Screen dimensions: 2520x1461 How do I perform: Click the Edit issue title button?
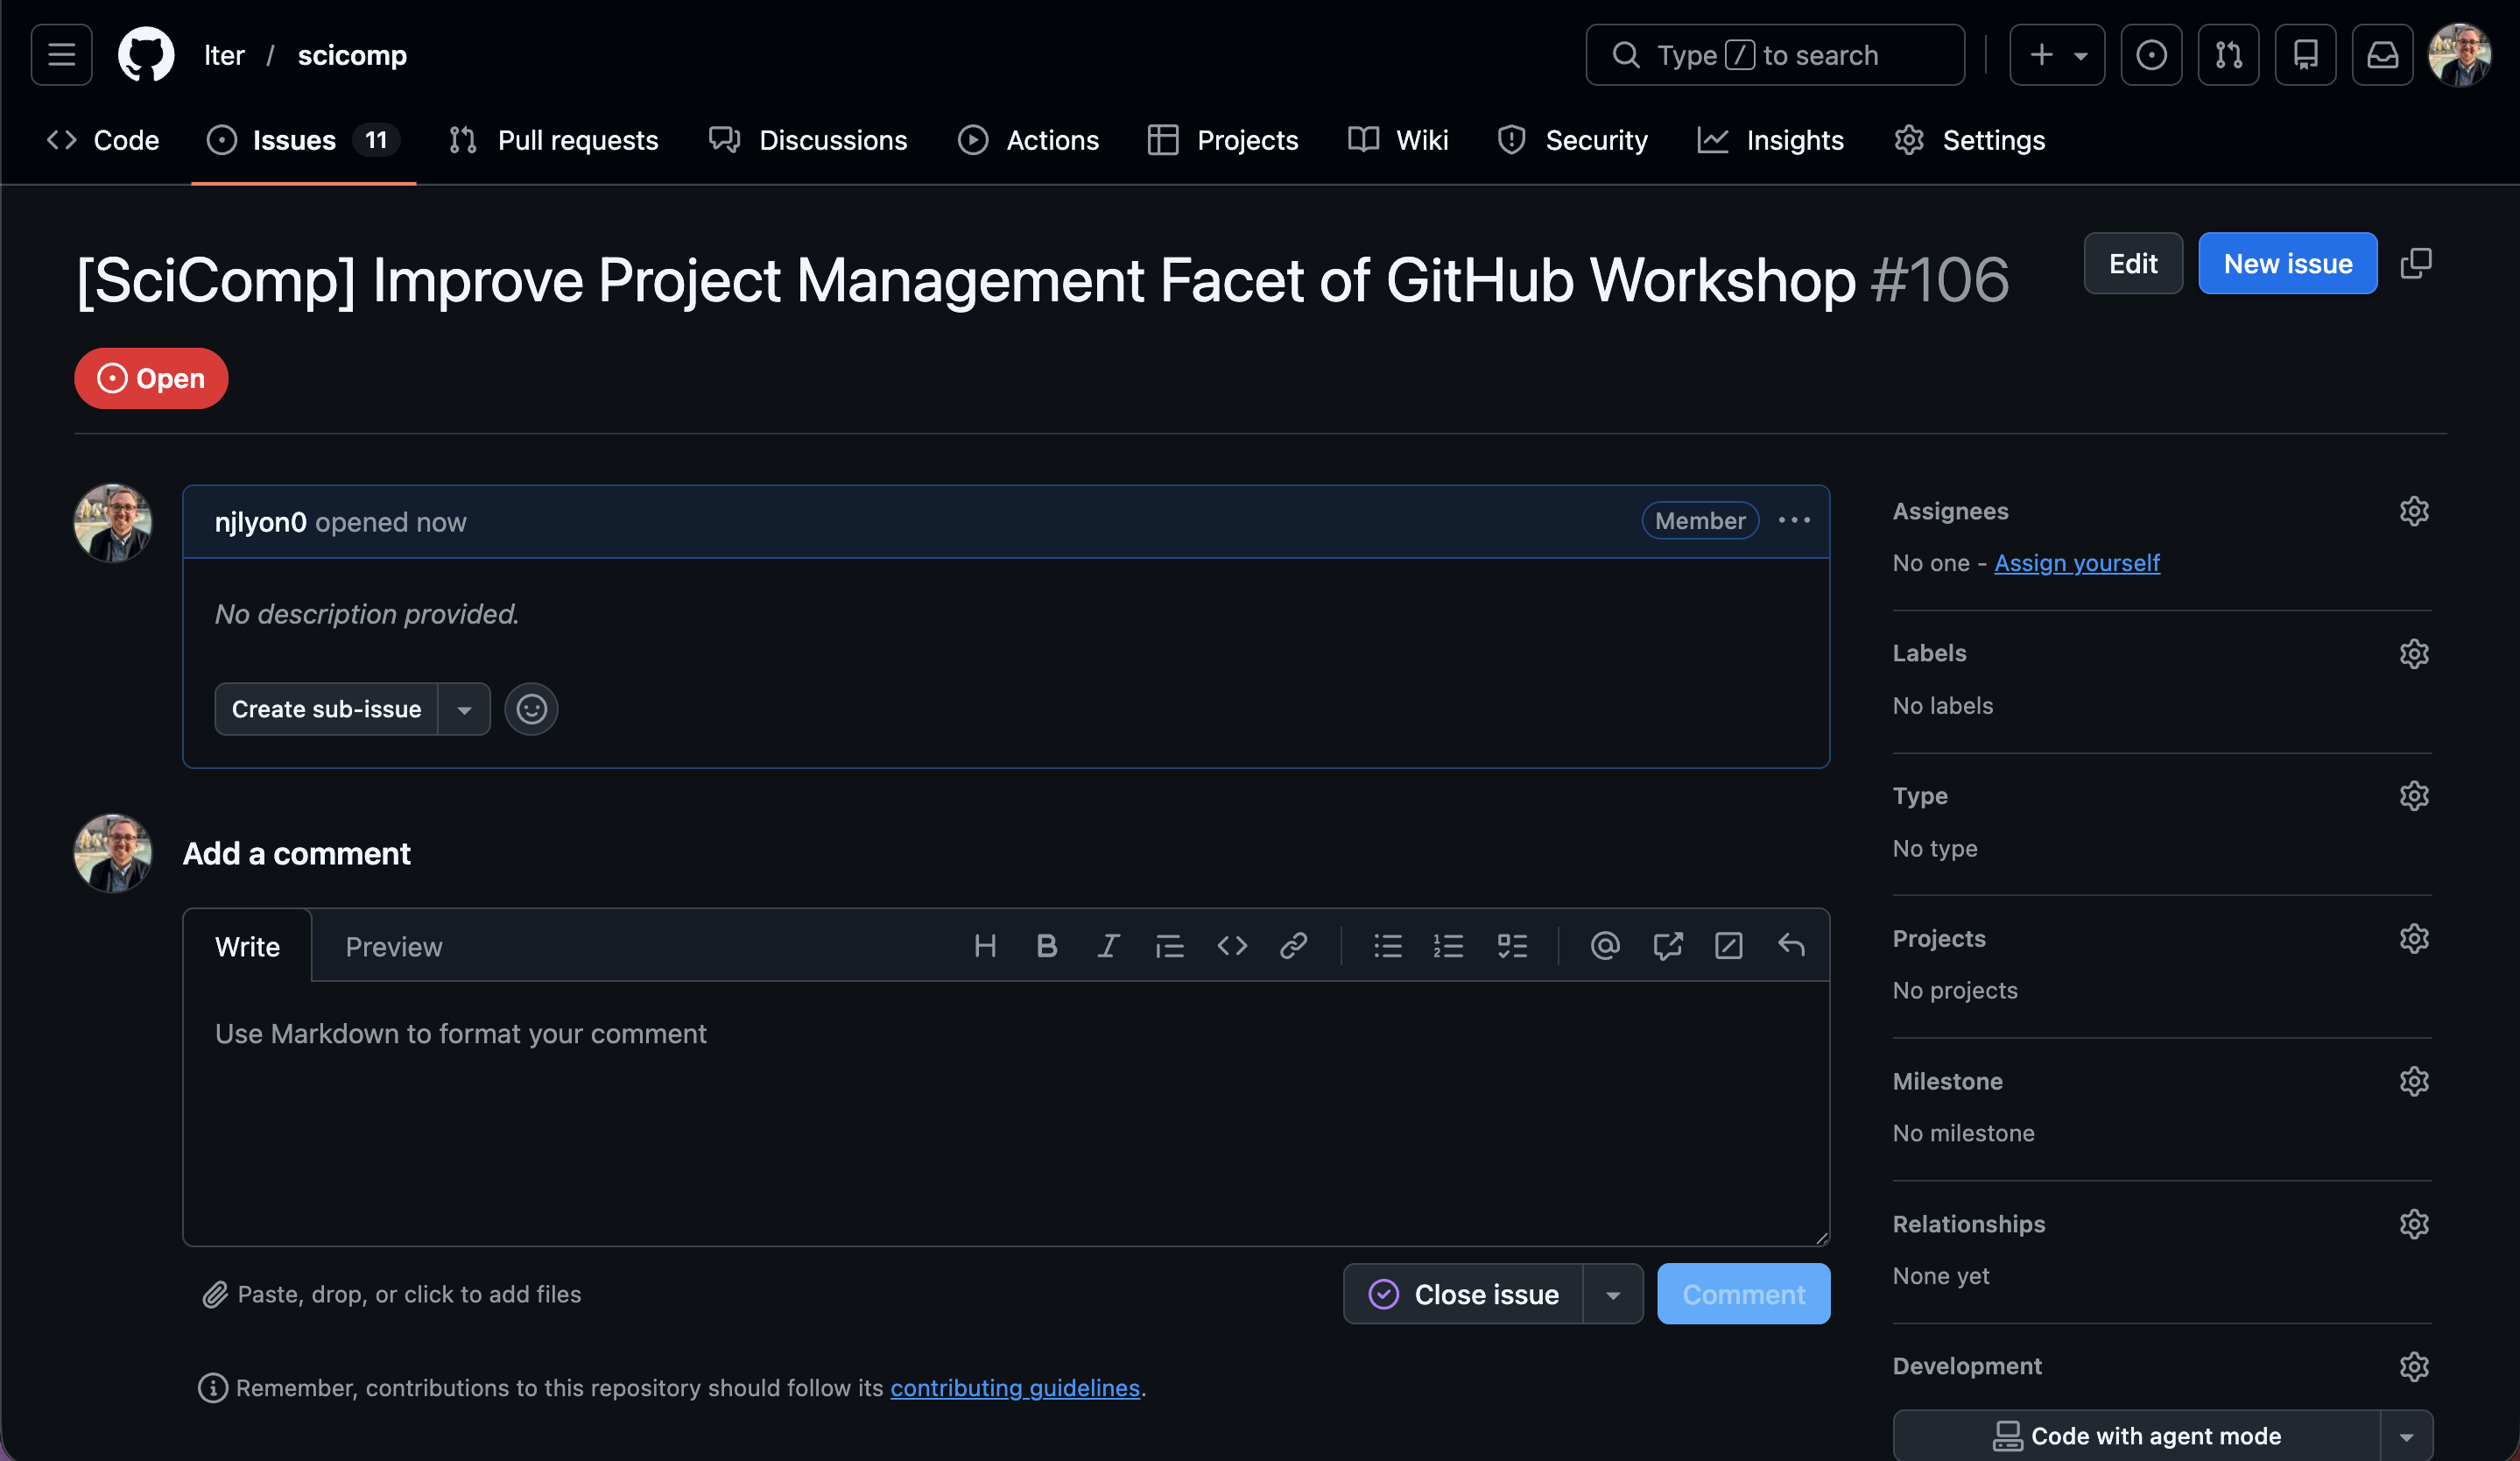coord(2133,263)
